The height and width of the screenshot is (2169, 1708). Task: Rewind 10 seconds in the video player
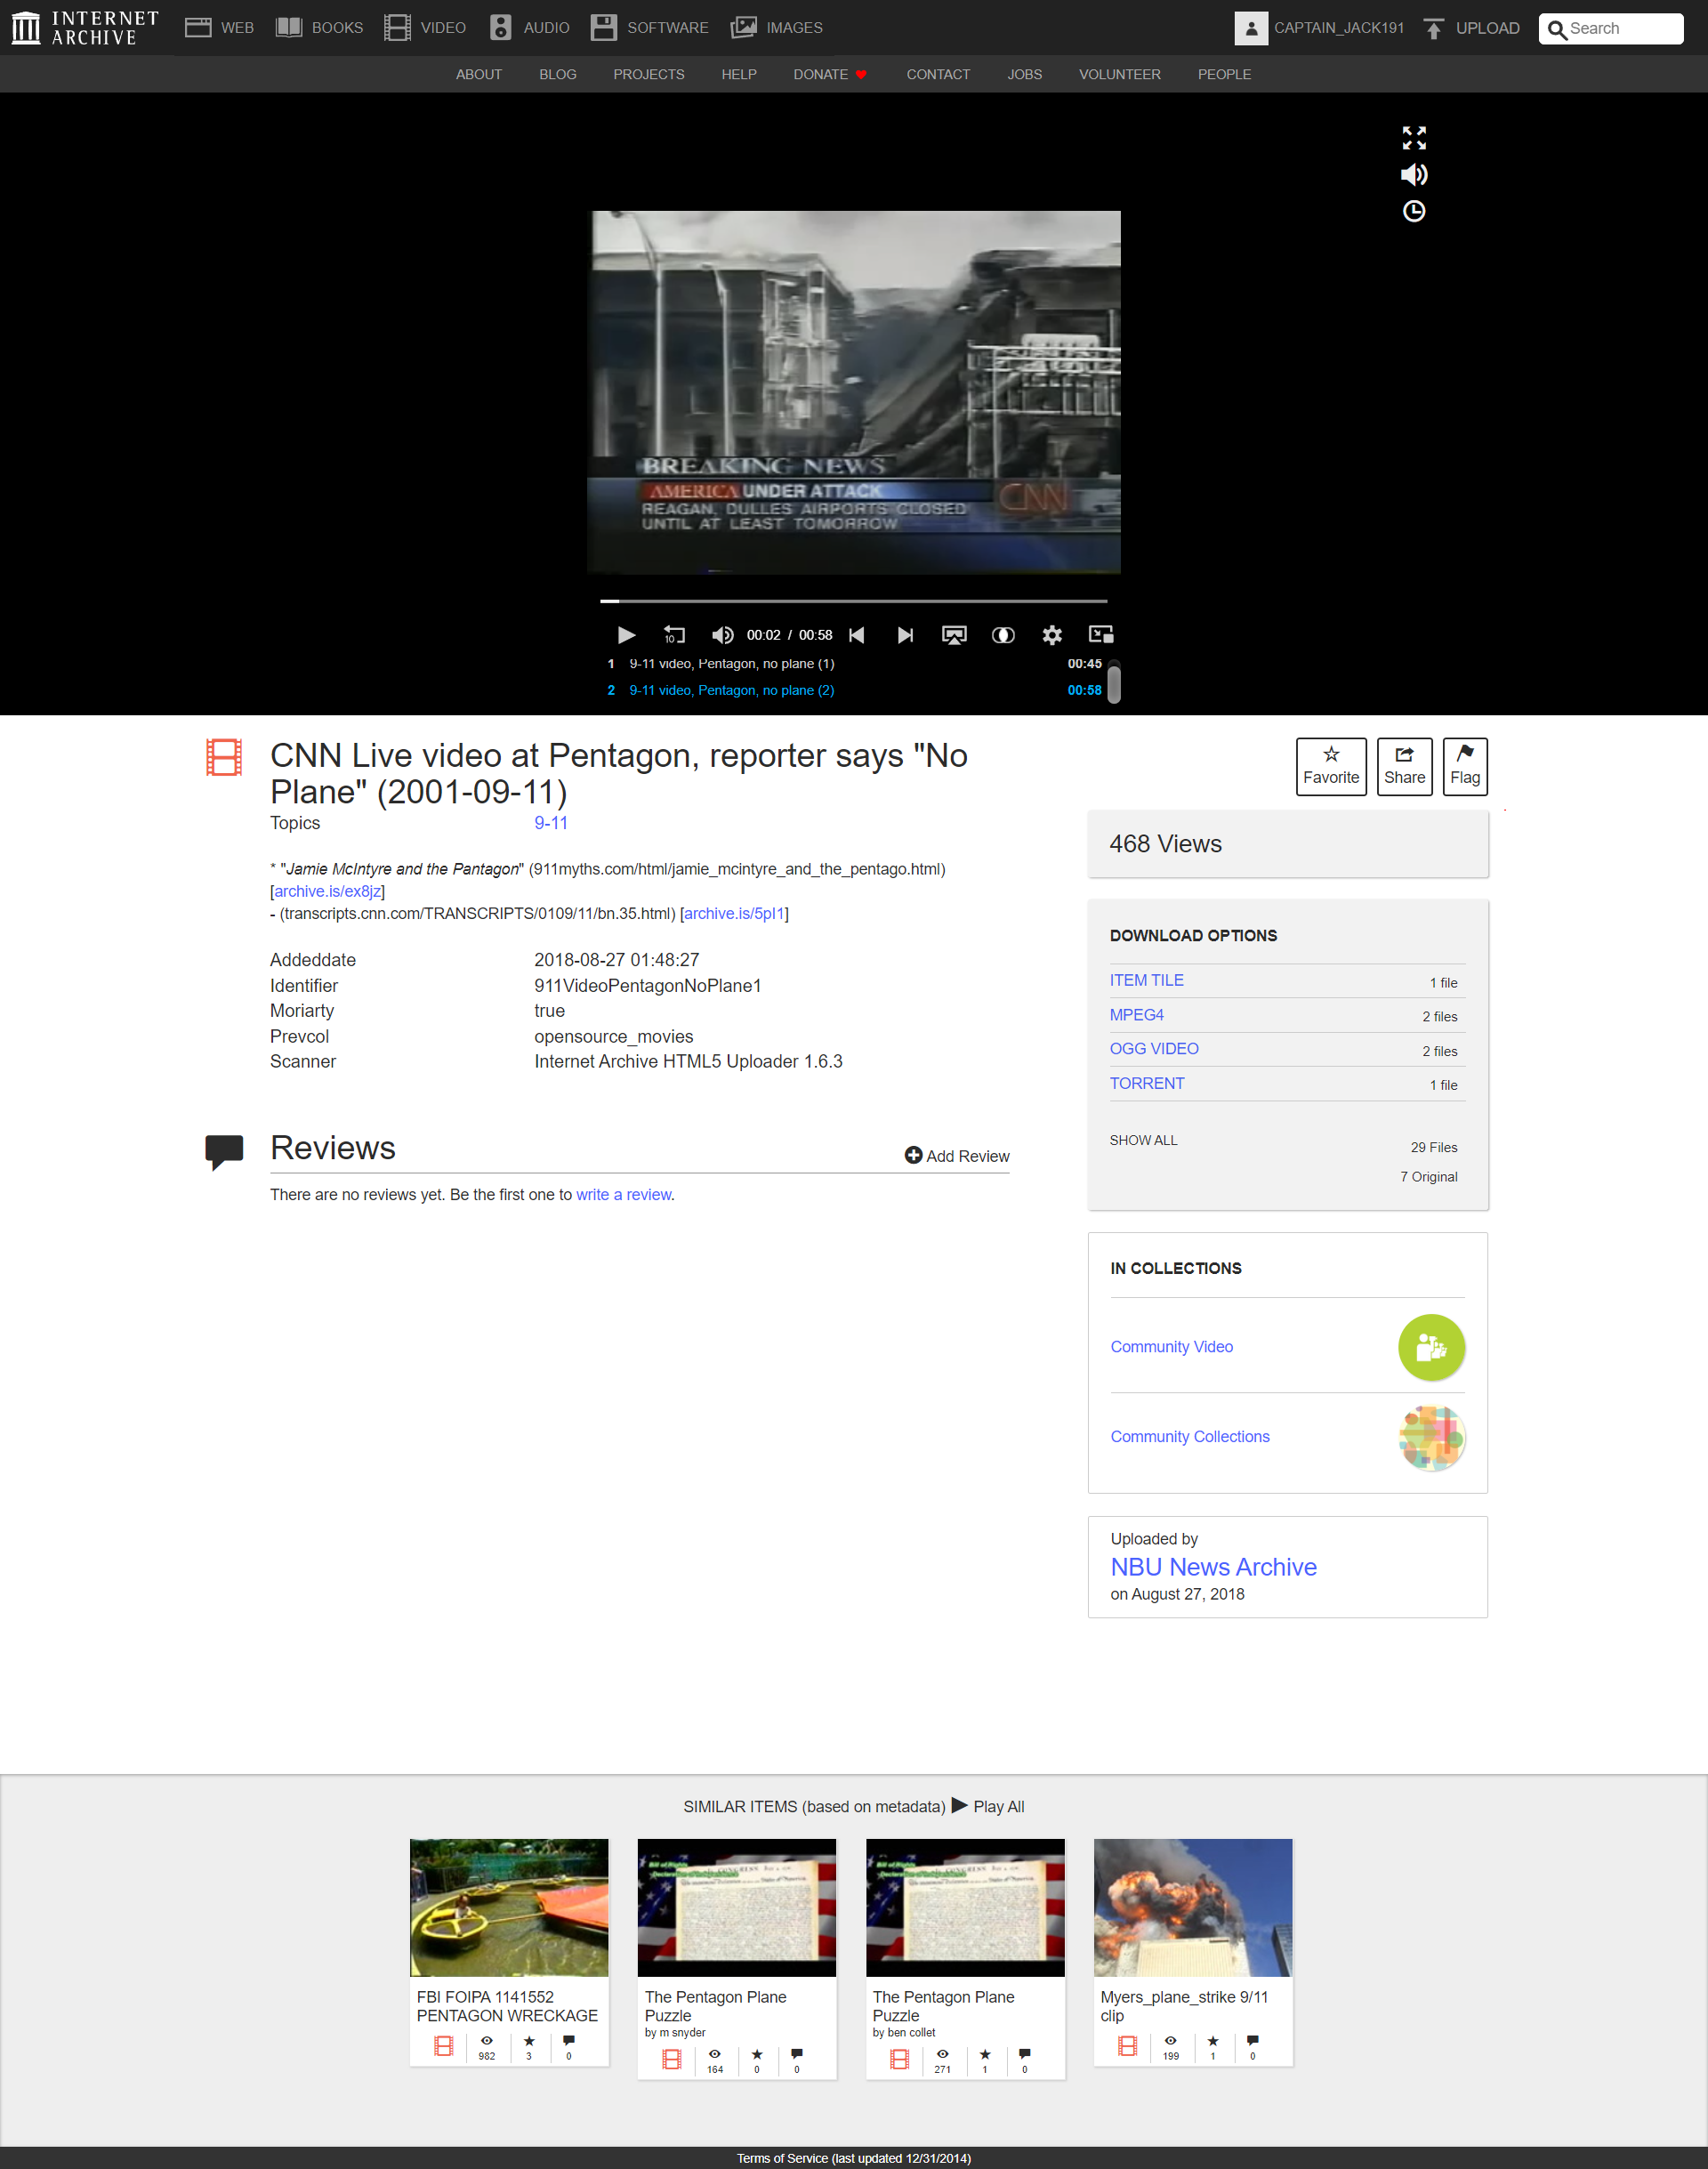pos(674,635)
